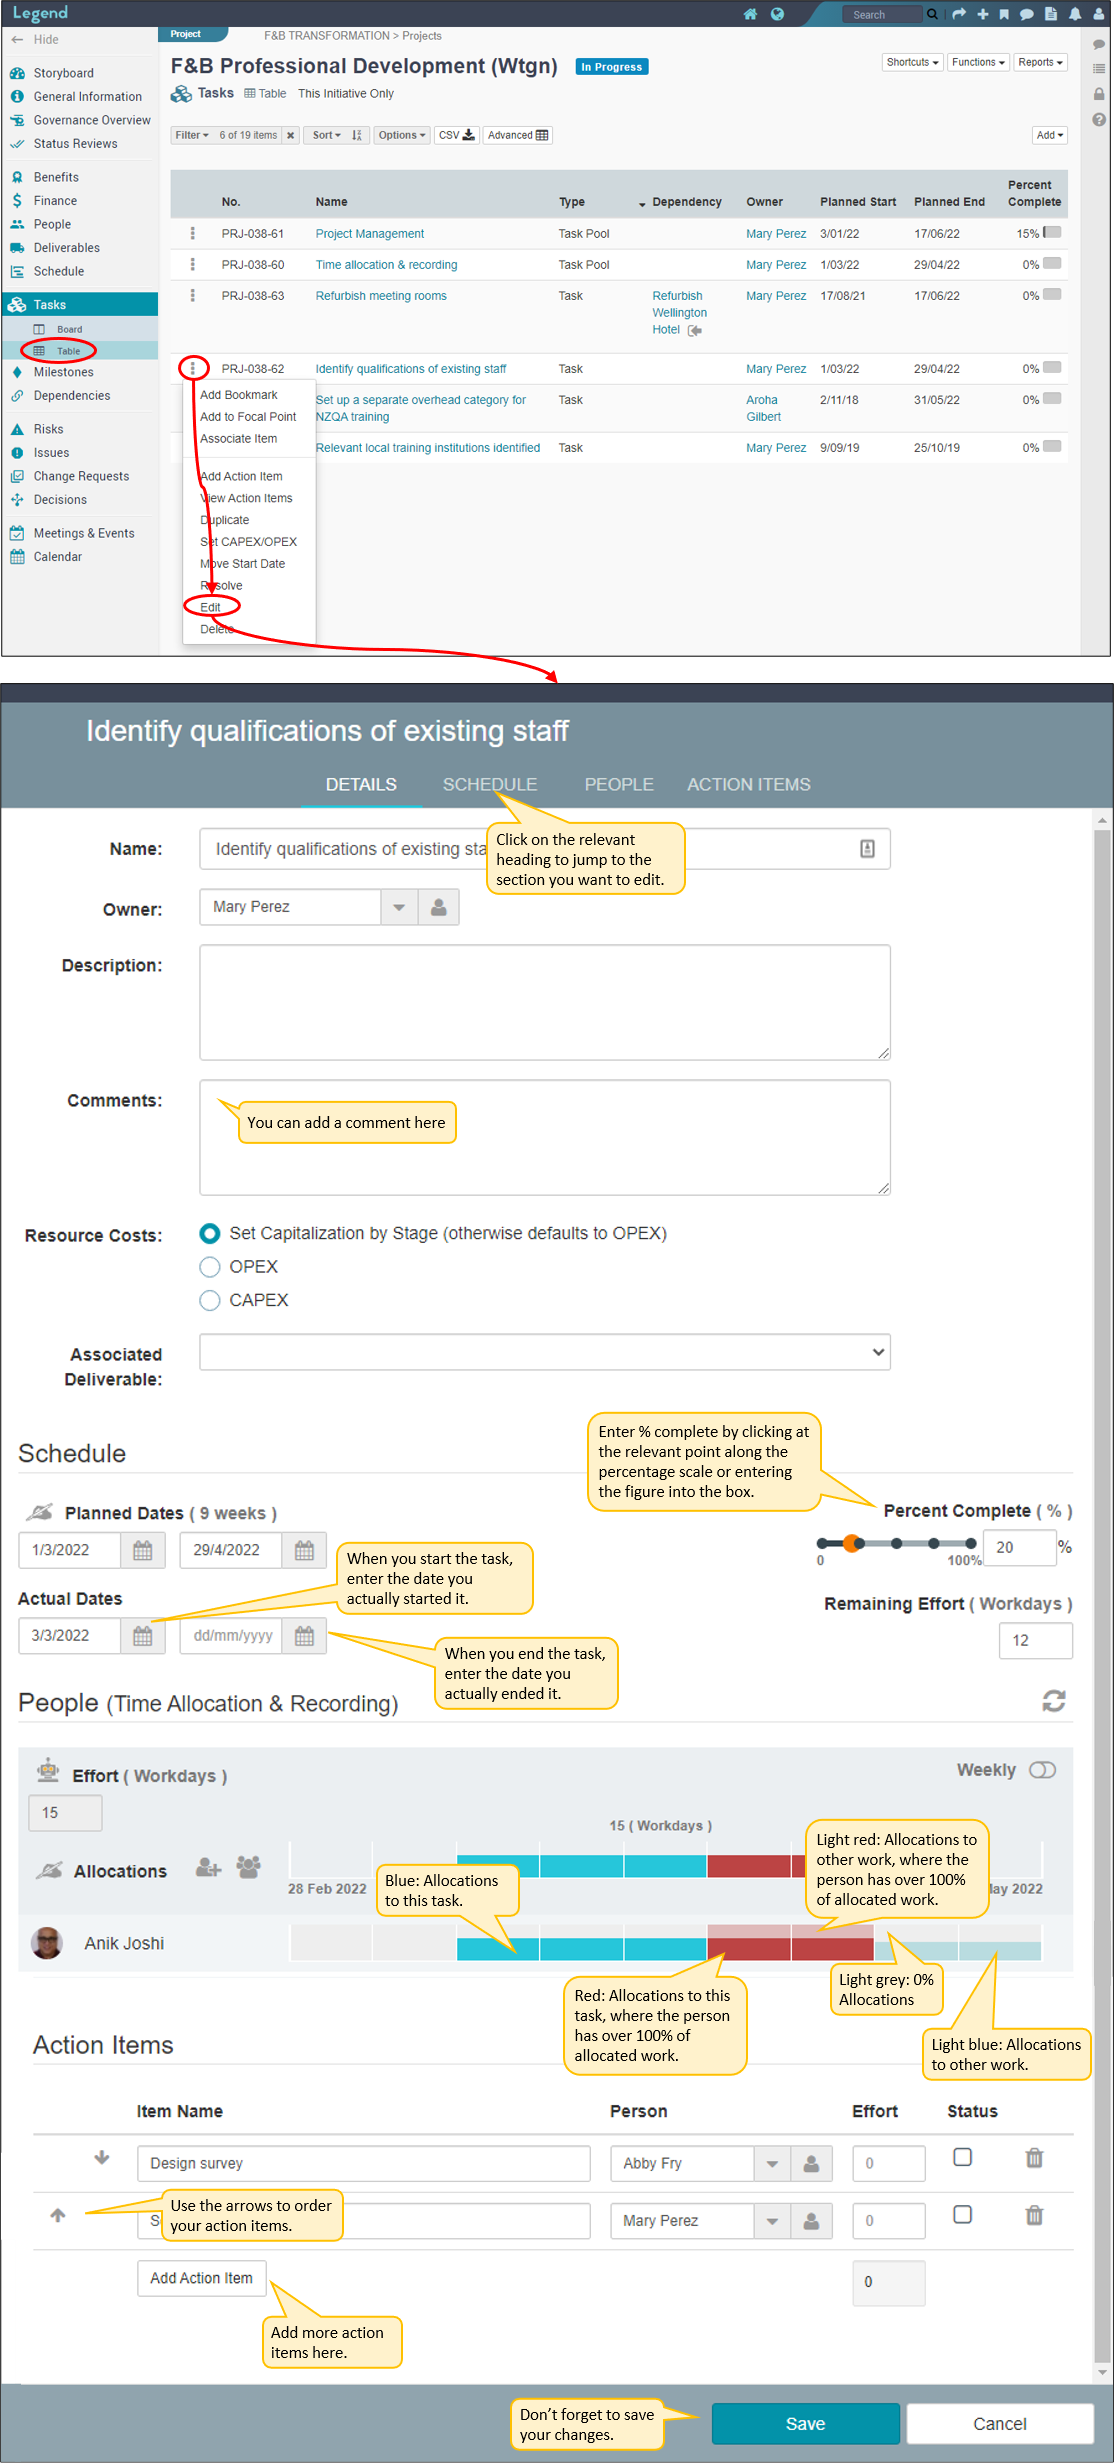
Task: Open the Shortcuts dropdown
Action: 912,62
